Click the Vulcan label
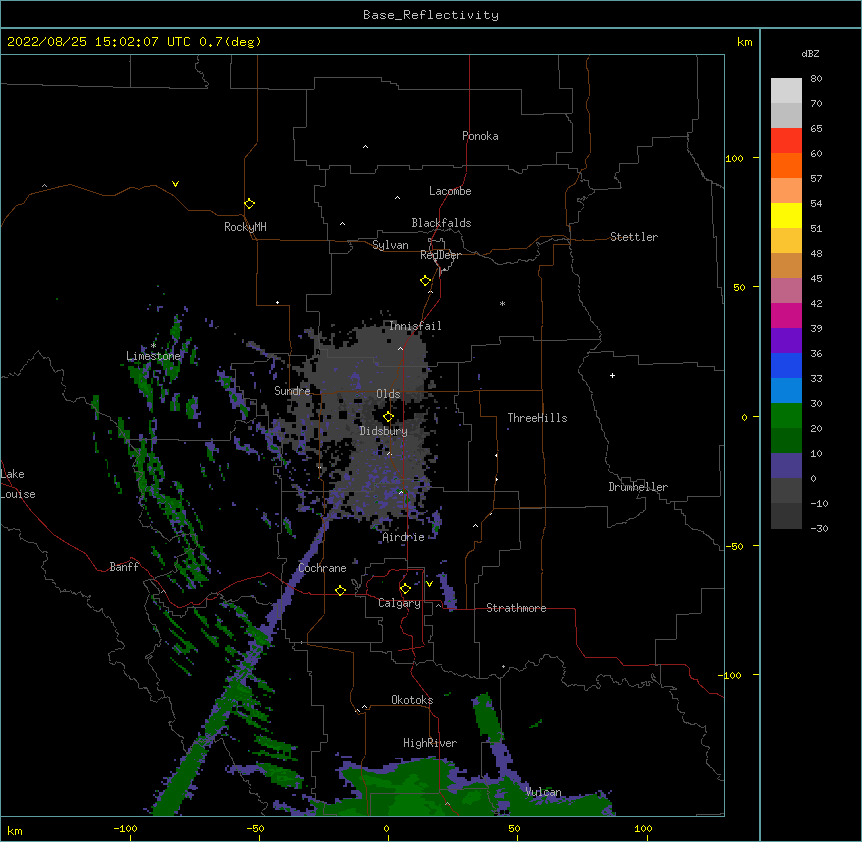Viewport: 862px width, 842px height. (543, 792)
